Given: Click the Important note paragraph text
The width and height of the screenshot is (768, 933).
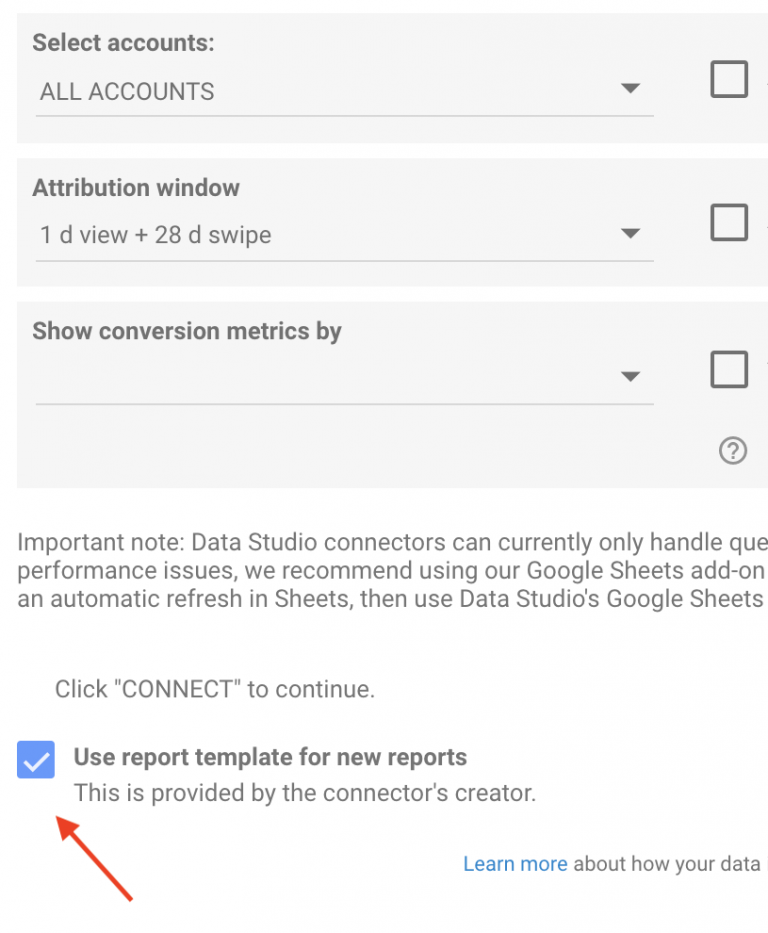Looking at the screenshot, I should pos(392,571).
